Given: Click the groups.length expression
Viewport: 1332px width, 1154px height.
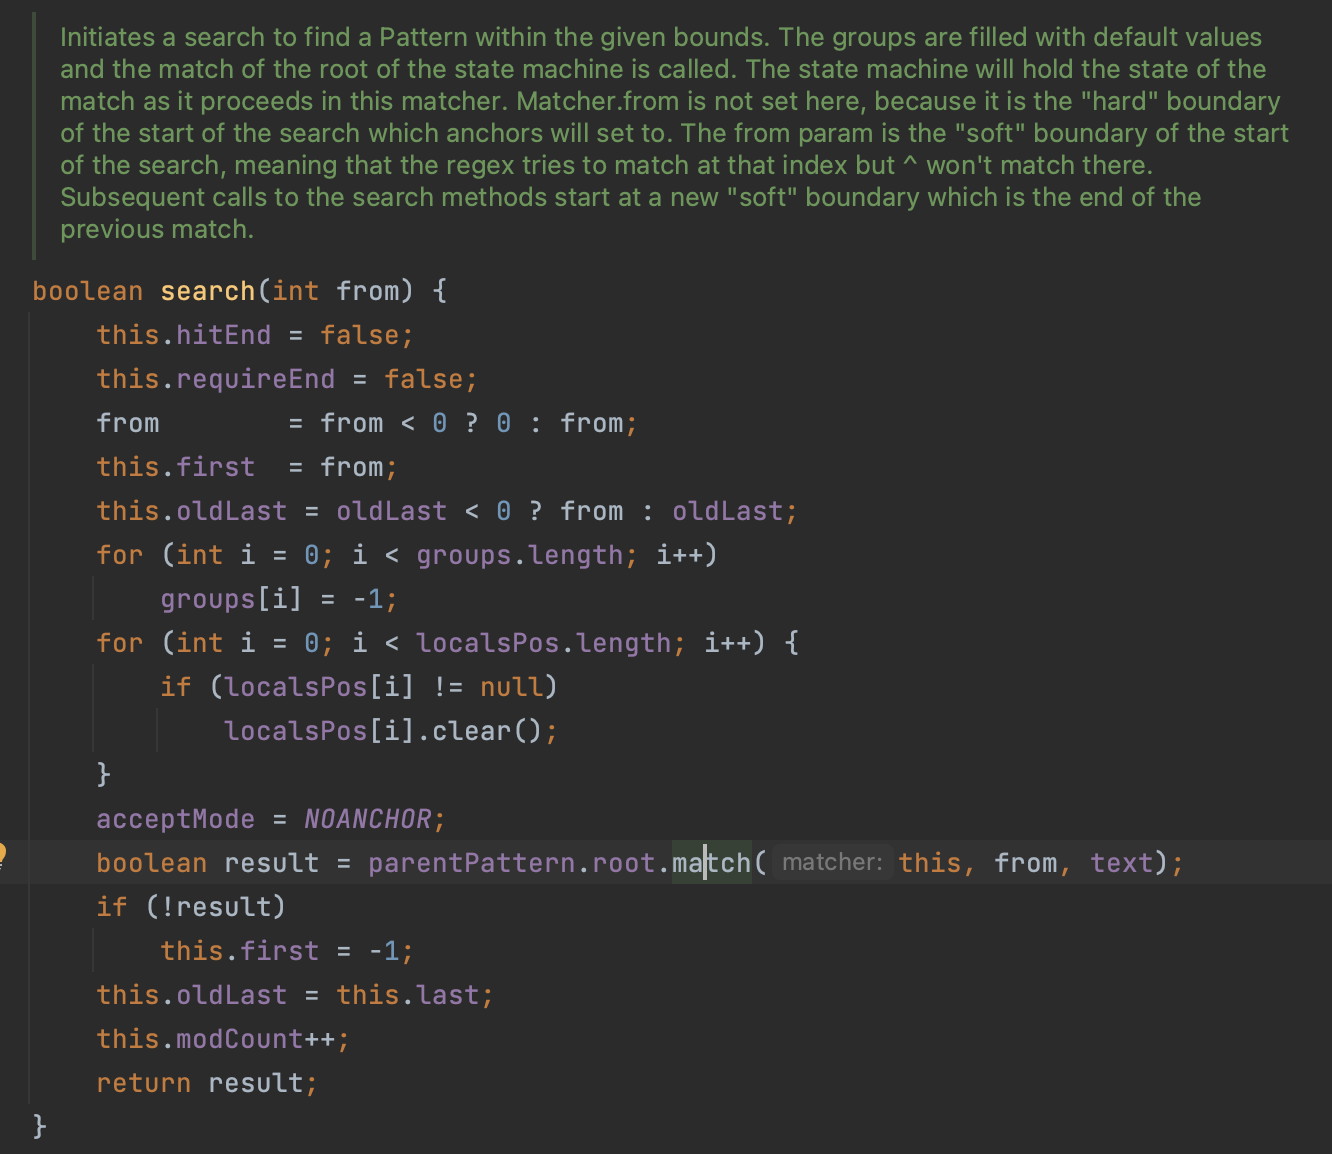Looking at the screenshot, I should [x=520, y=555].
